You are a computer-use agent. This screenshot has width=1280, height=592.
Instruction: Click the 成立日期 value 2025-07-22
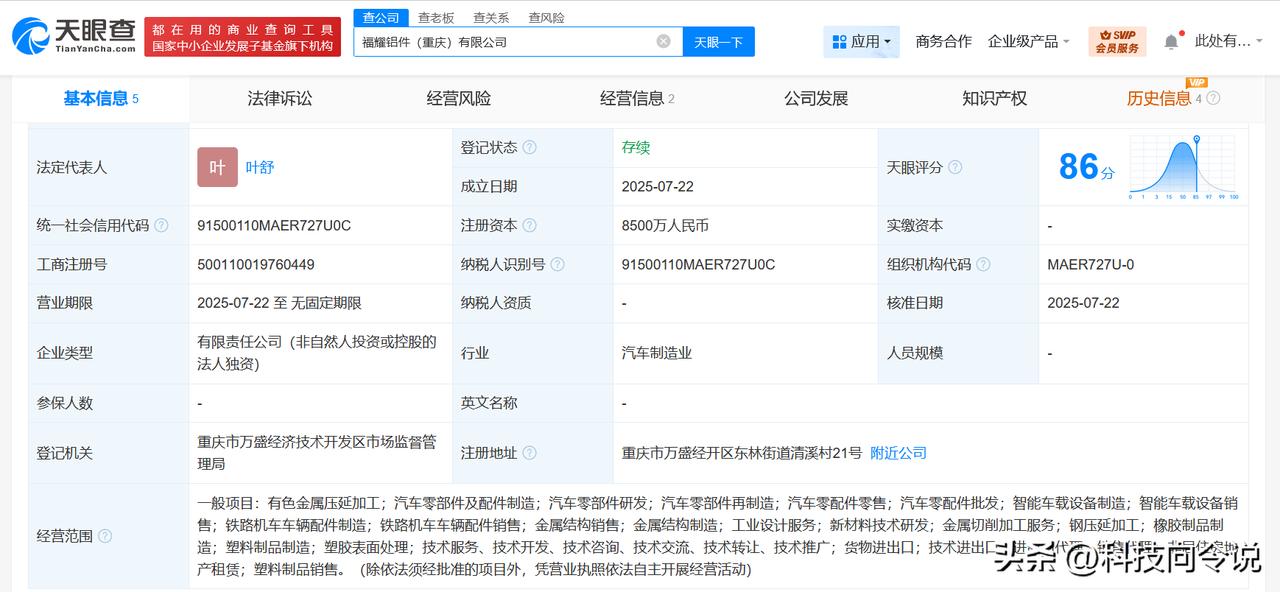coord(657,186)
